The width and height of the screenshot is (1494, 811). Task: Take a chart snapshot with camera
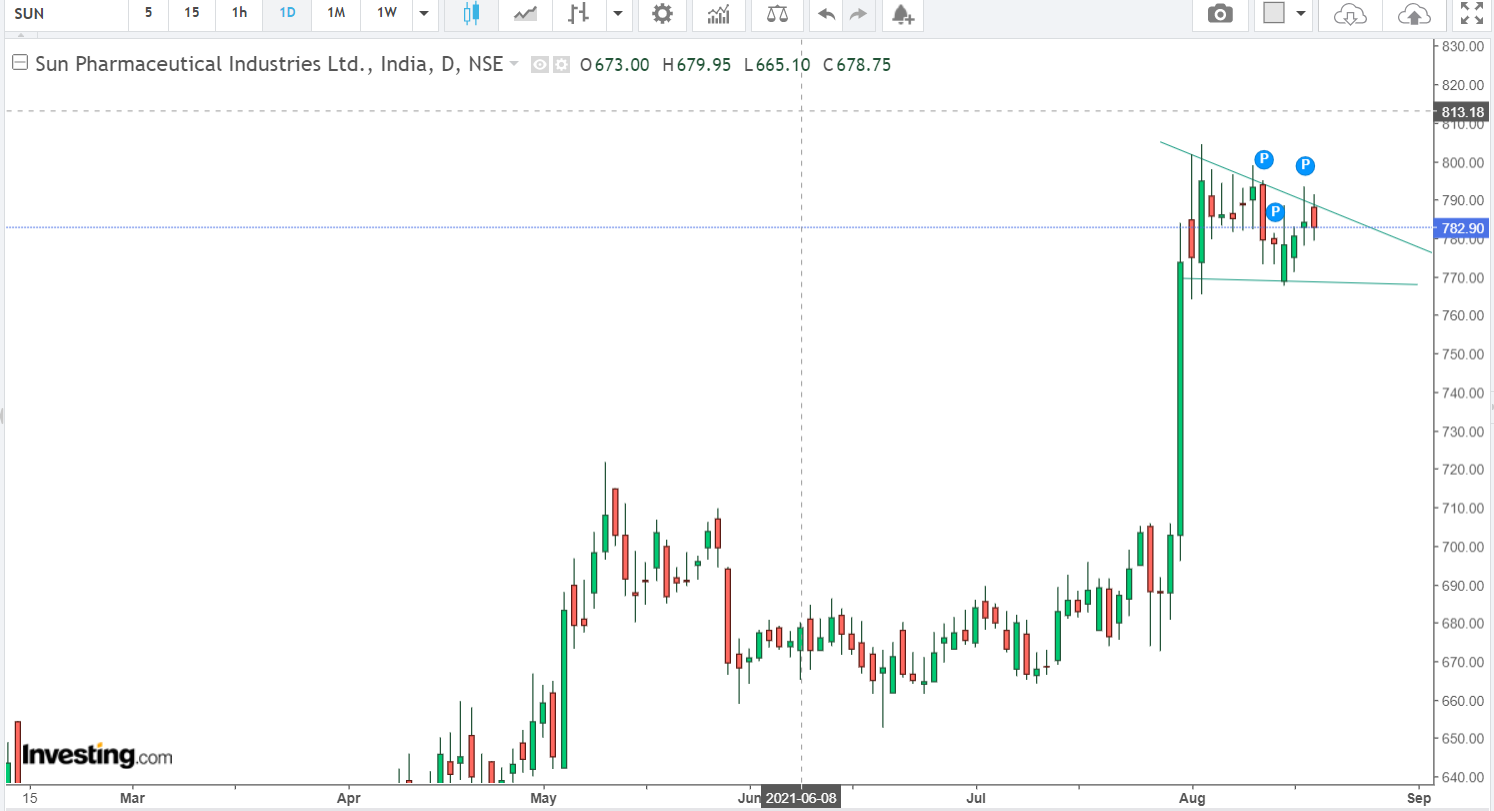click(x=1219, y=14)
